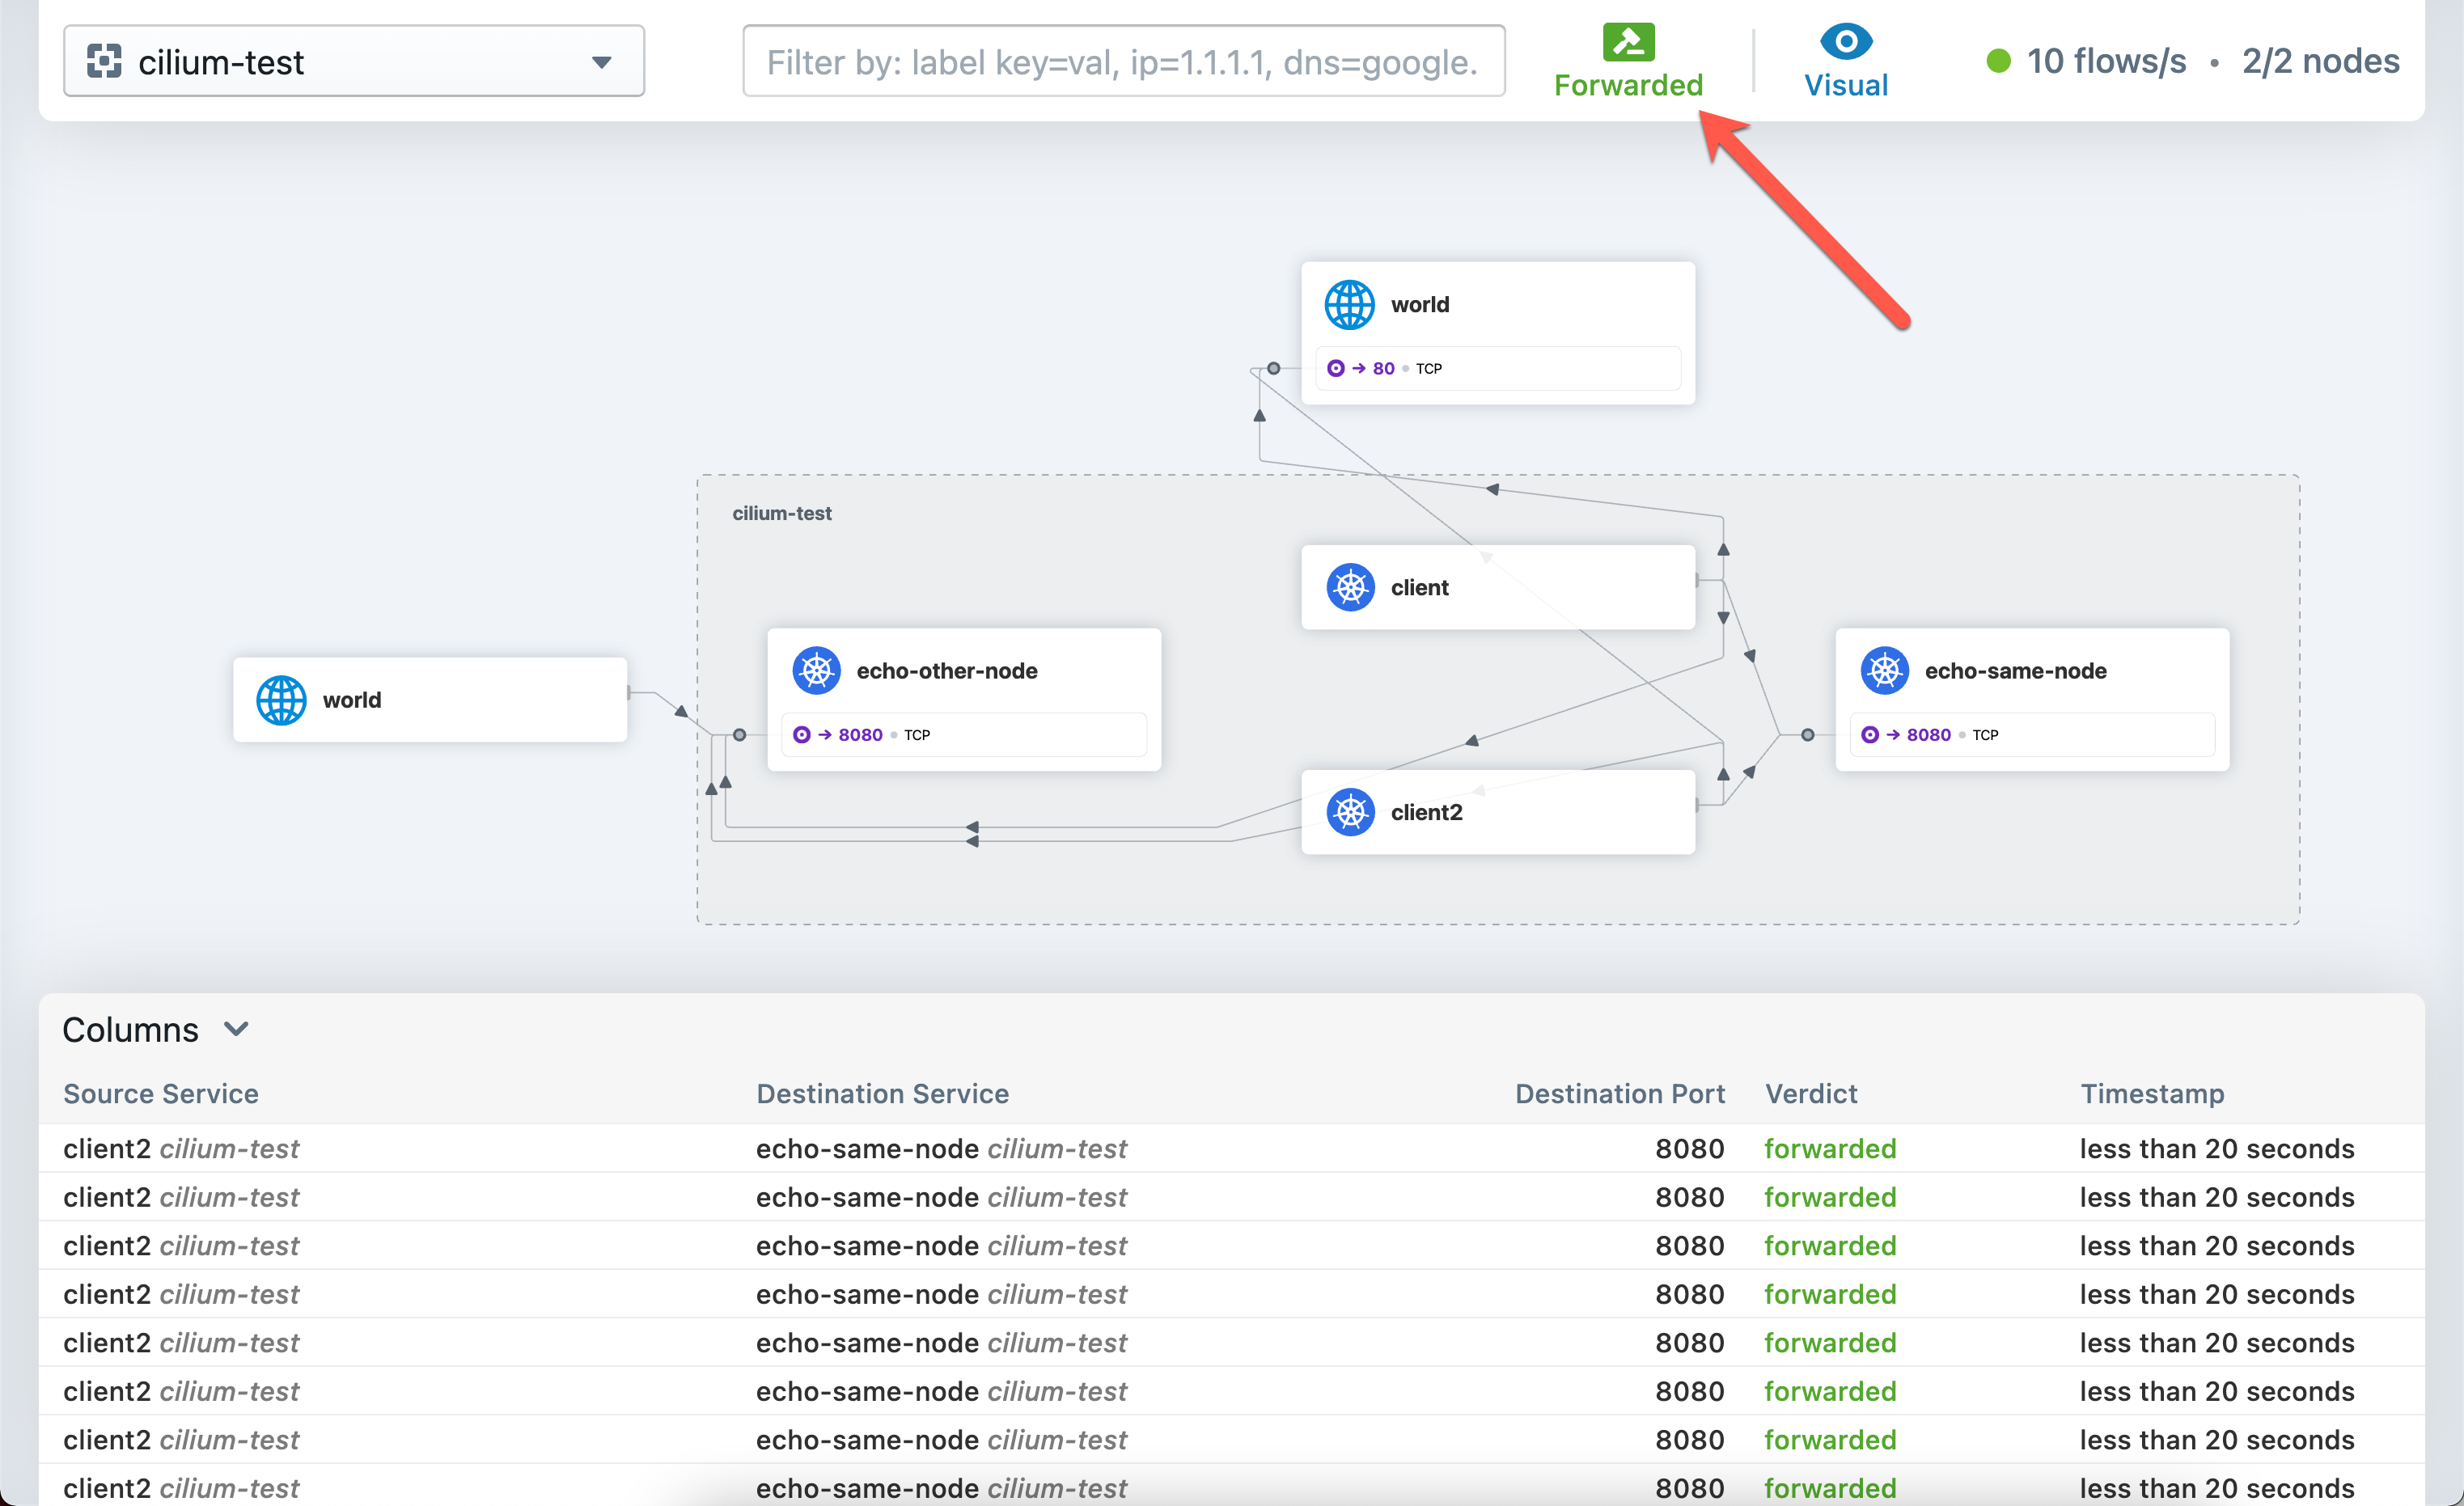2464x1506 pixels.
Task: Click the Verdict column header
Action: coord(1811,1093)
